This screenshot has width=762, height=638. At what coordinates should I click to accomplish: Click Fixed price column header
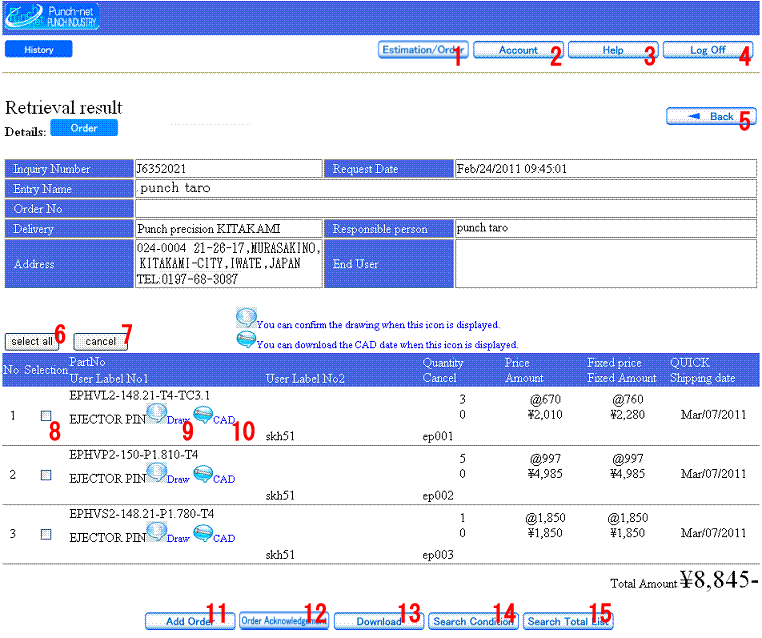[x=614, y=363]
